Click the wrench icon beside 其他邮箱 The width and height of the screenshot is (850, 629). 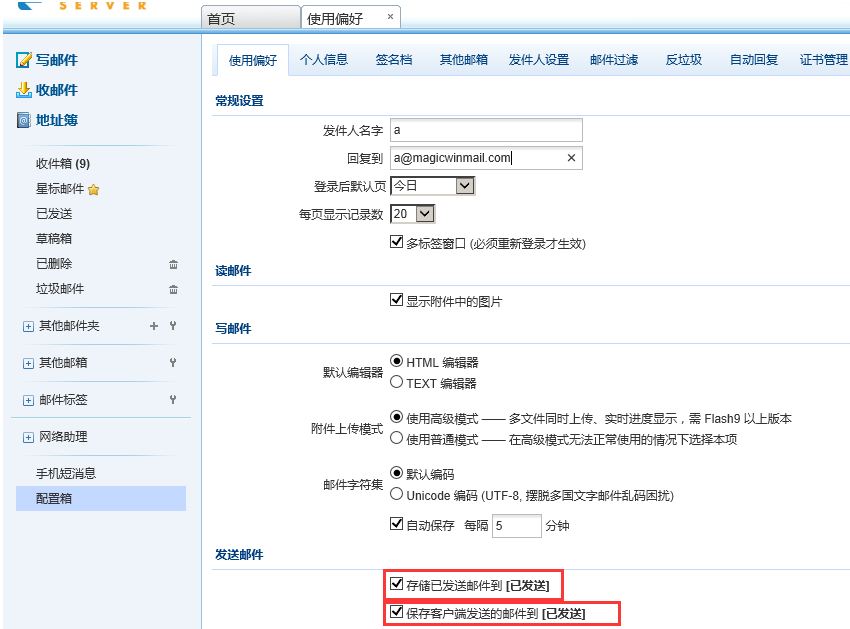[173, 363]
